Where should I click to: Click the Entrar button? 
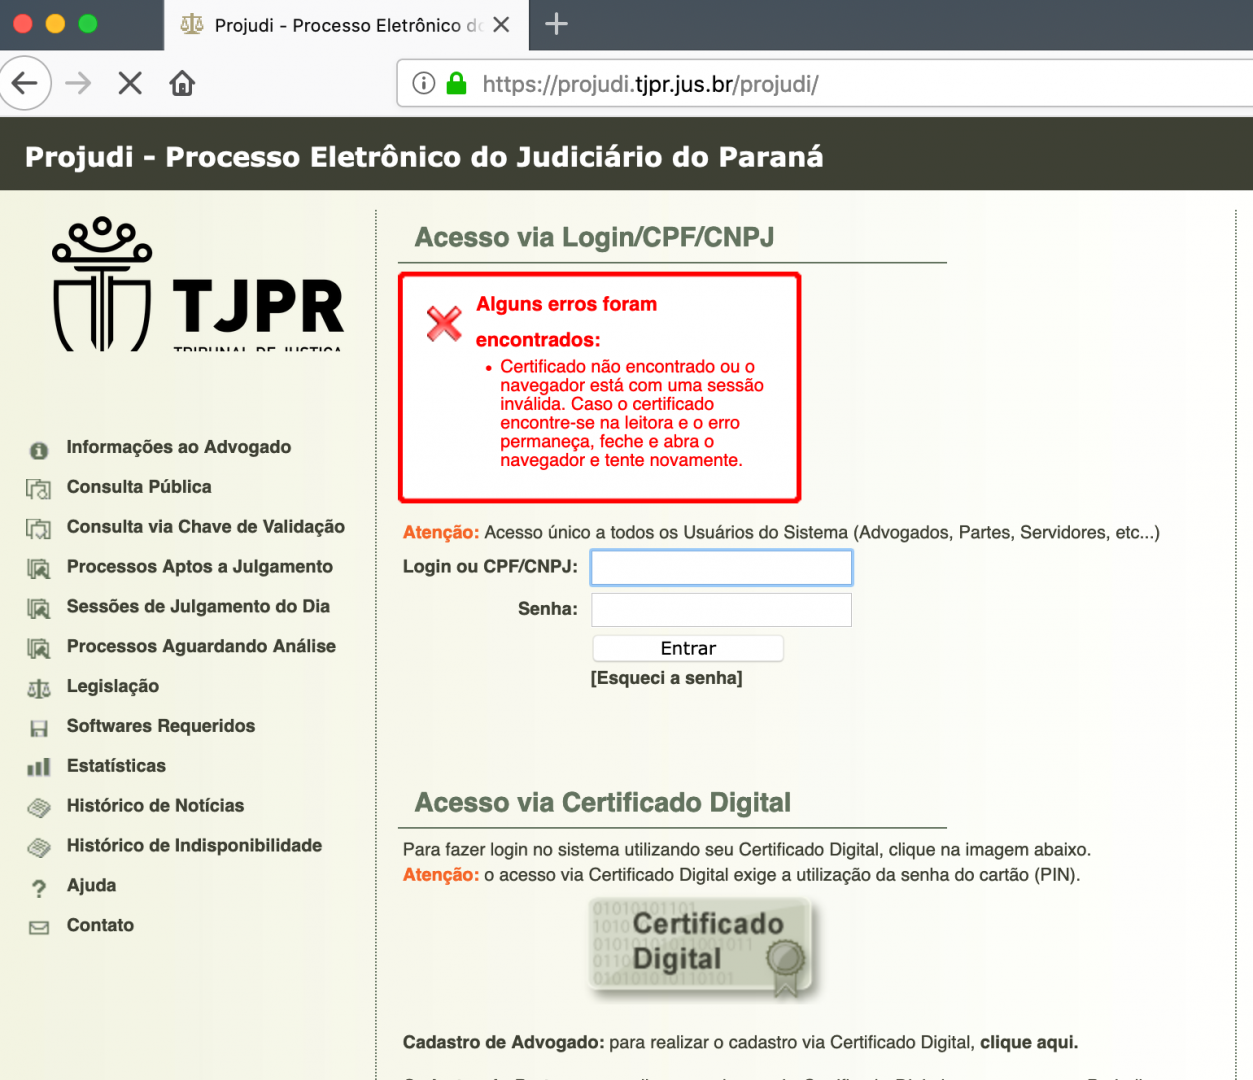click(688, 648)
